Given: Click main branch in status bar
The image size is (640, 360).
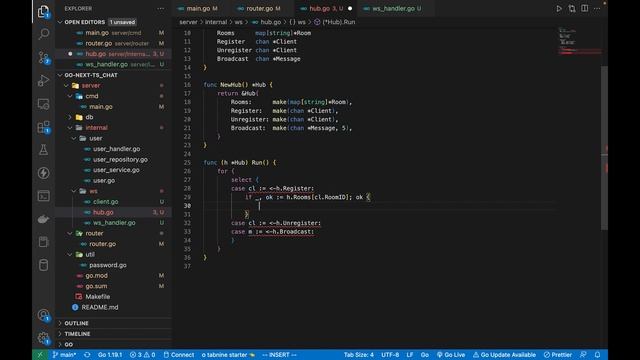Looking at the screenshot, I should (64, 355).
